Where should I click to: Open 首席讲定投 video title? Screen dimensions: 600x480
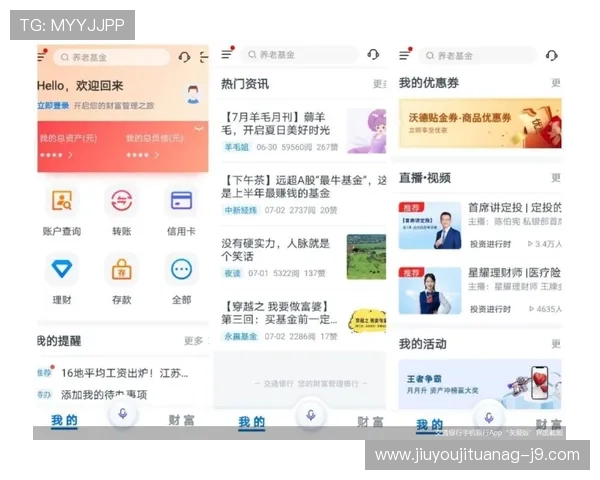515,208
